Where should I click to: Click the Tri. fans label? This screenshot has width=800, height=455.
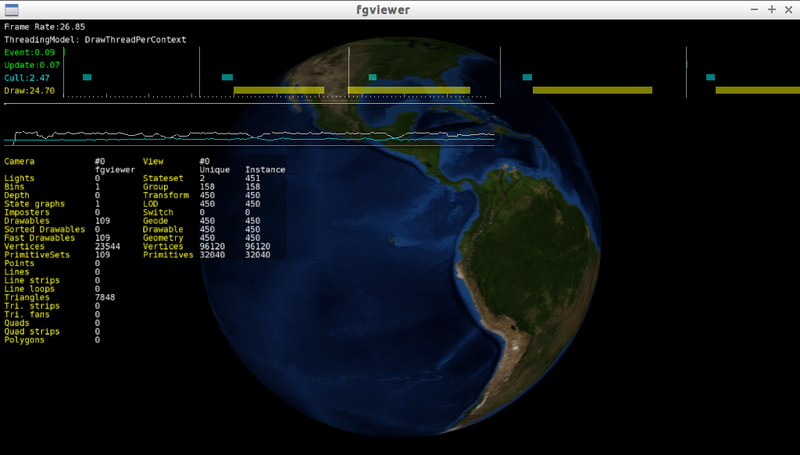pyautogui.click(x=27, y=314)
